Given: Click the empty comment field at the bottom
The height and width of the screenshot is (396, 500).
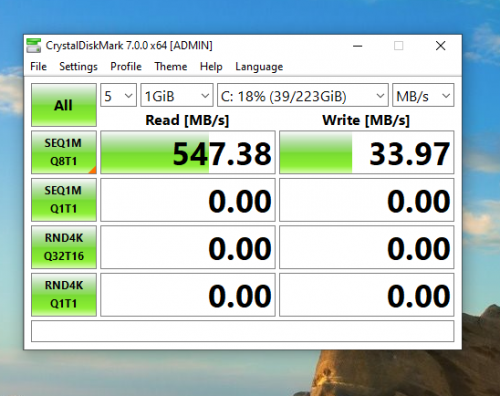Looking at the screenshot, I should [243, 331].
